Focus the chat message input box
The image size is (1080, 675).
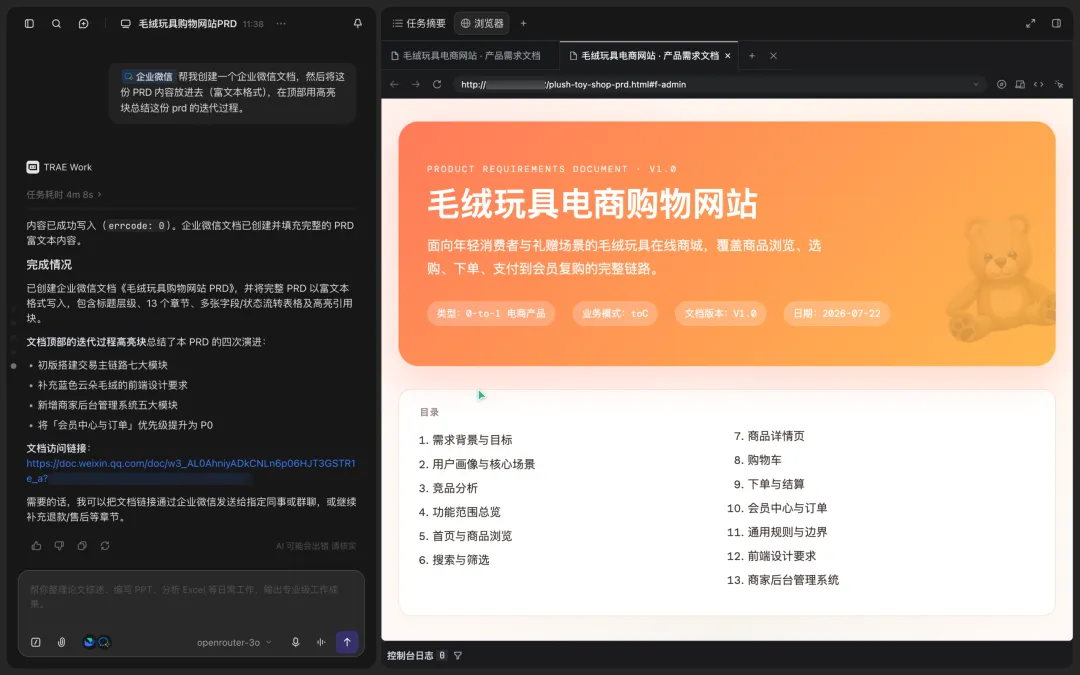click(x=191, y=596)
